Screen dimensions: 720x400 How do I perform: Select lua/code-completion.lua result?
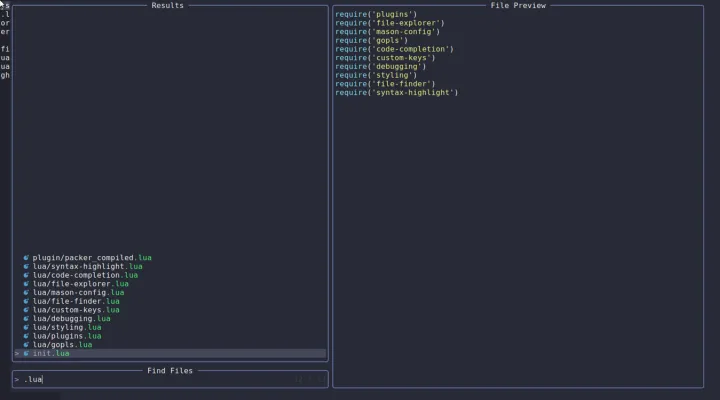coord(85,275)
